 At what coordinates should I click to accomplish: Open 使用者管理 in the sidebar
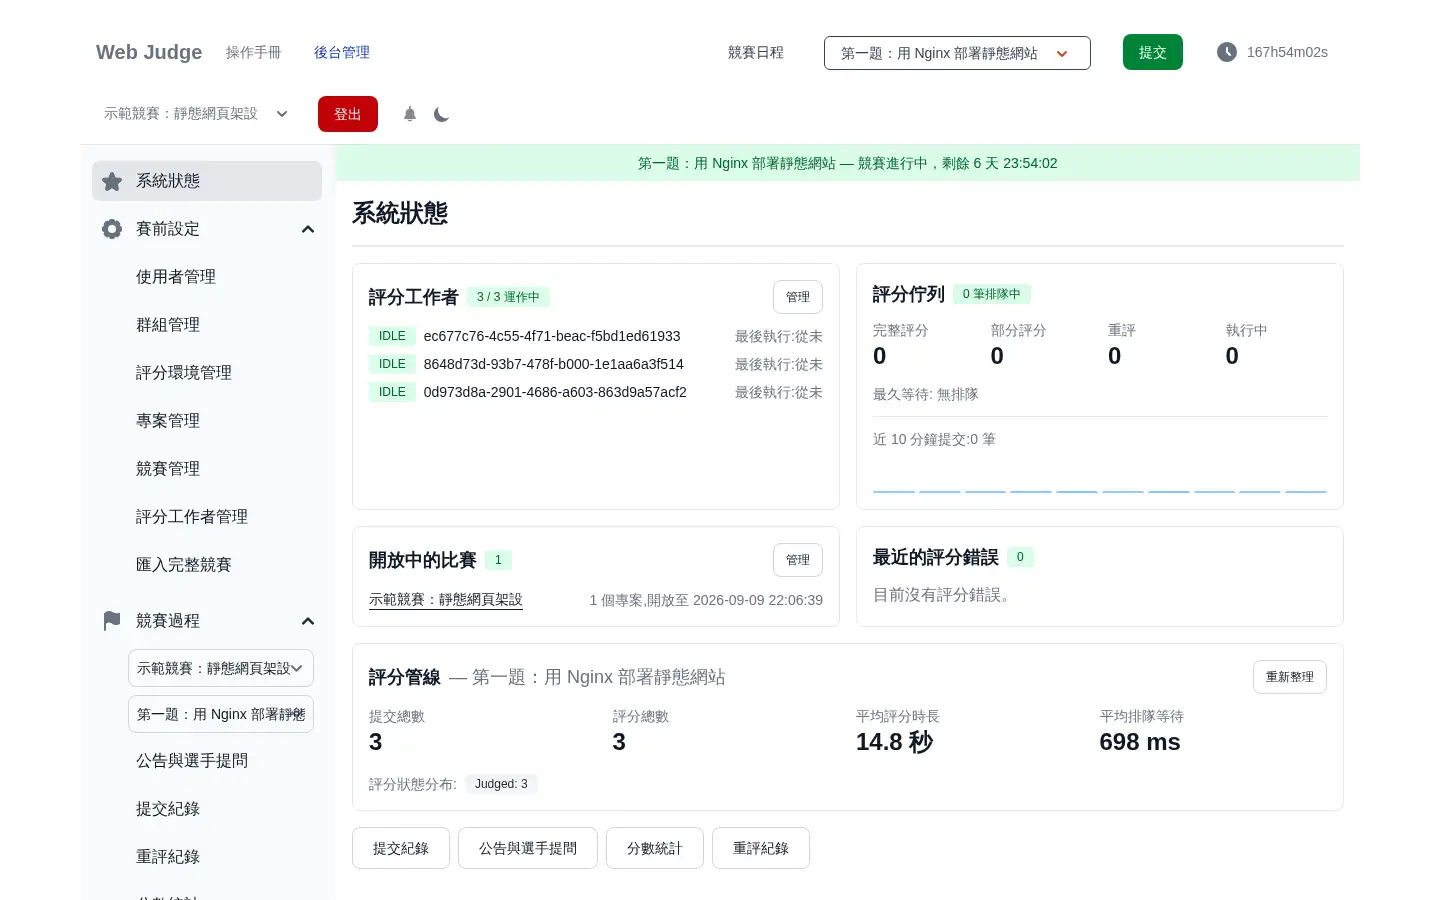click(x=207, y=277)
